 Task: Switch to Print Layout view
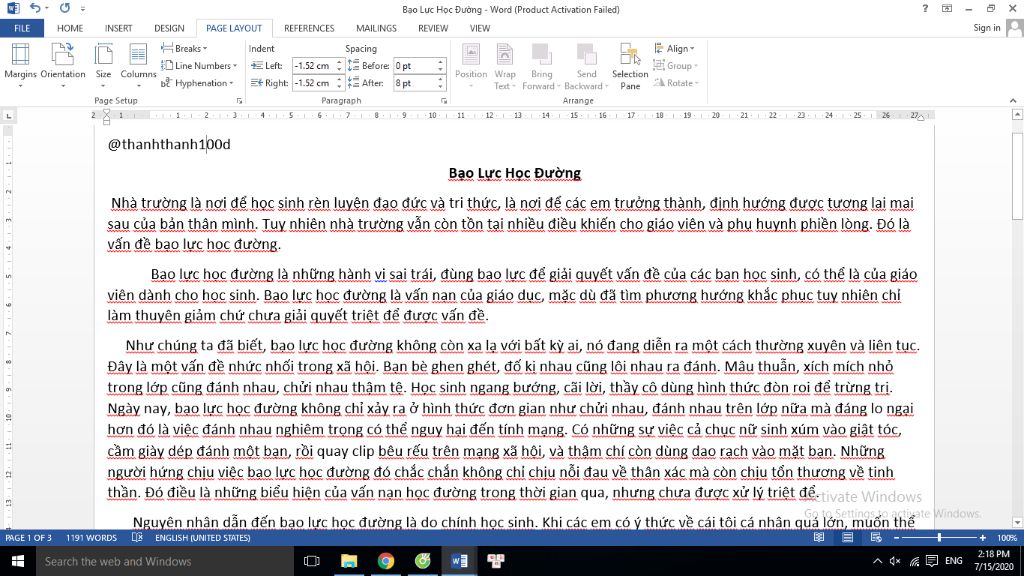click(847, 537)
